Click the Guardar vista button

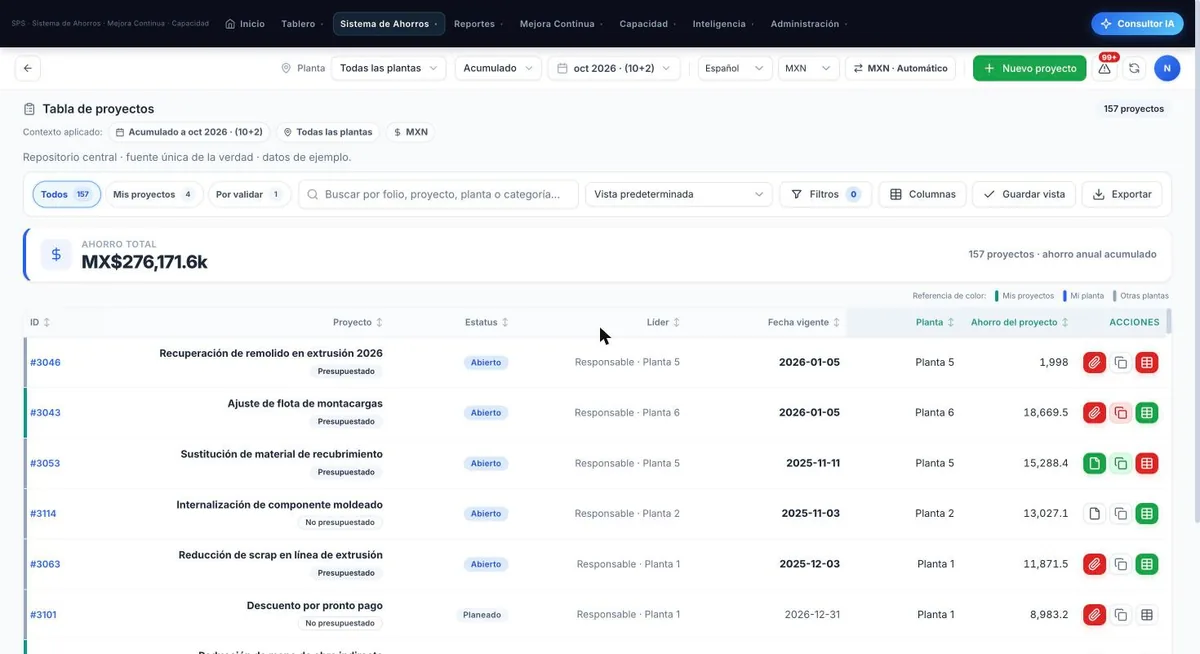(x=1024, y=194)
